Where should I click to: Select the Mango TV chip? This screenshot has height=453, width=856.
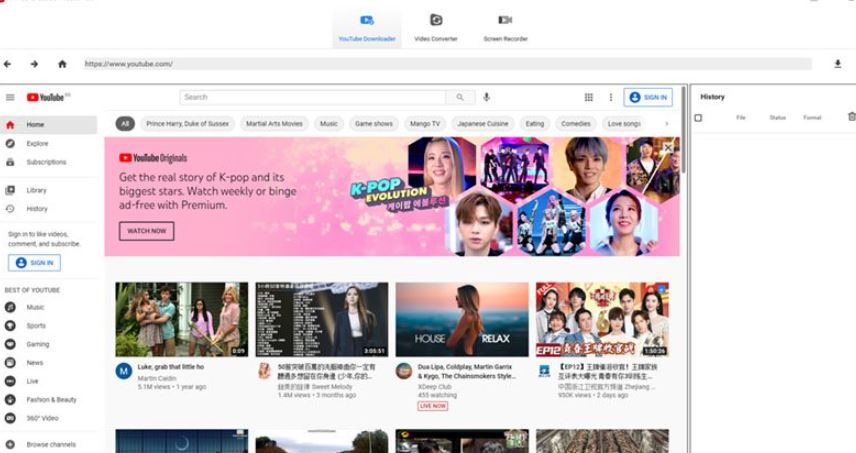pyautogui.click(x=425, y=124)
